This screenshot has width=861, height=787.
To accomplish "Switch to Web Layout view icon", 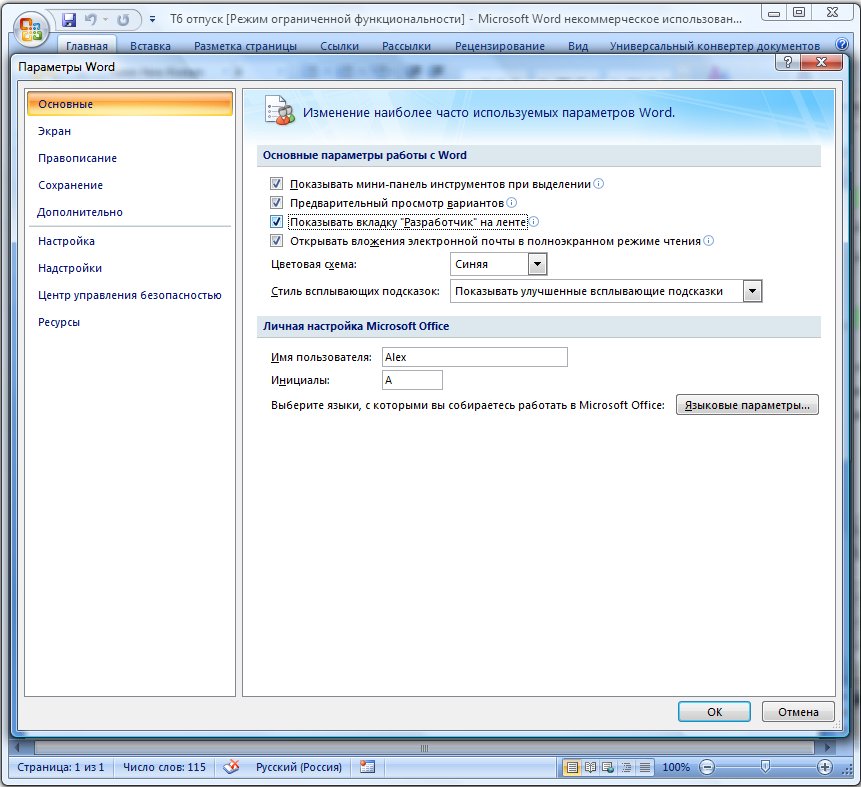I will (x=608, y=767).
